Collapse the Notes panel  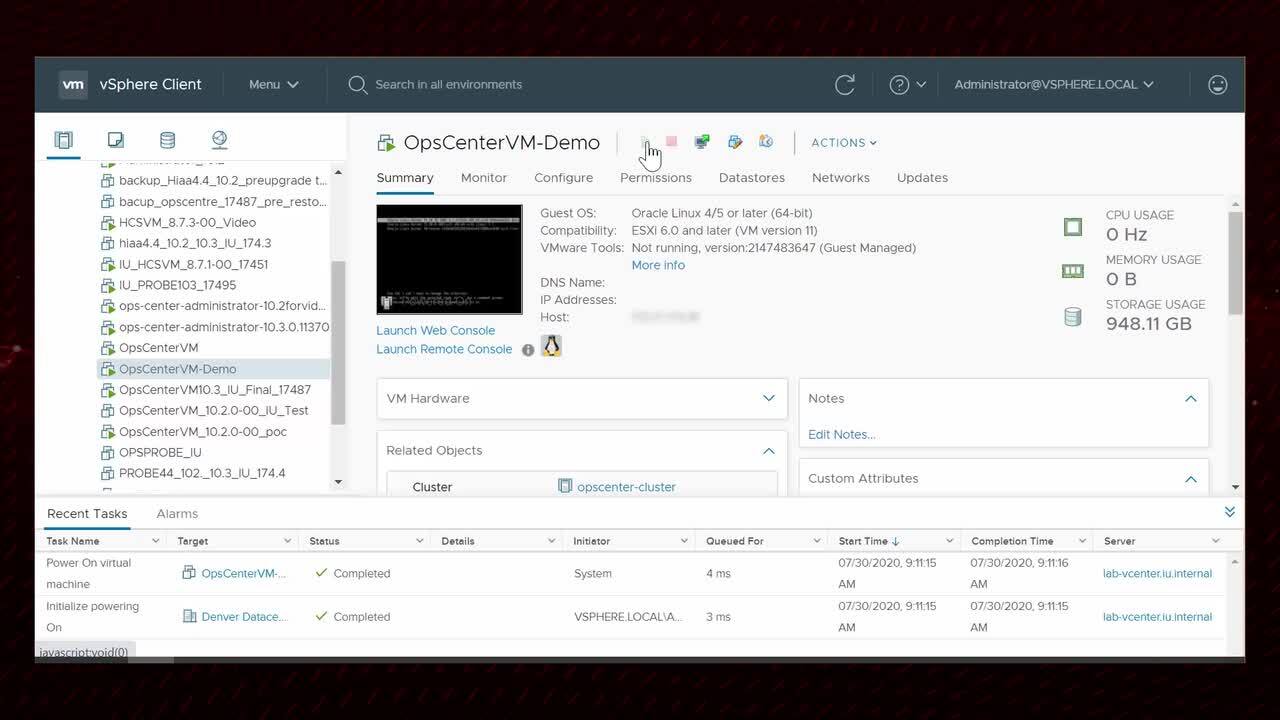pyautogui.click(x=1191, y=398)
